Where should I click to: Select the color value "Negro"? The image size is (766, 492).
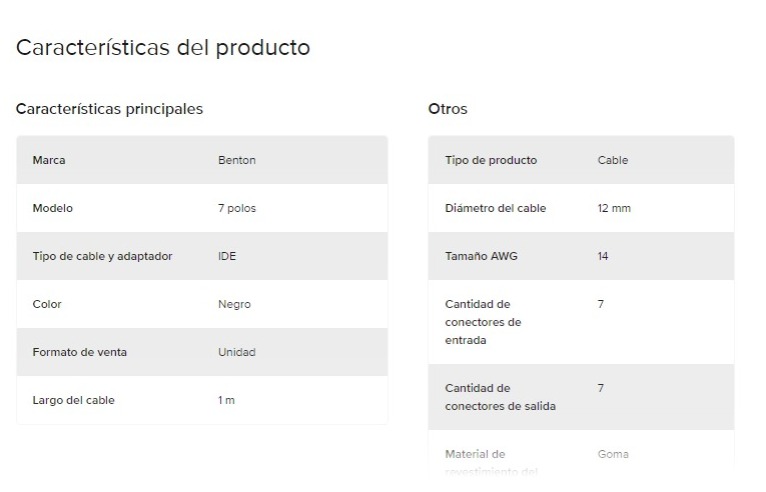pos(234,304)
